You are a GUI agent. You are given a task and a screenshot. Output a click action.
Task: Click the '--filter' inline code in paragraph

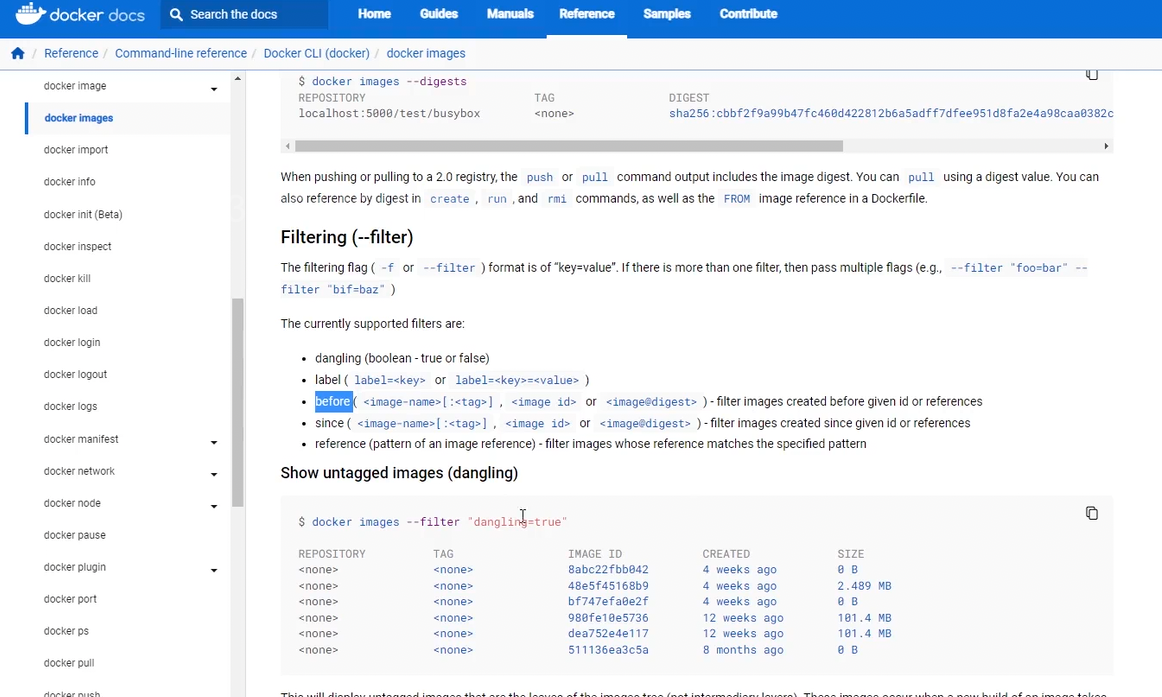[449, 268]
